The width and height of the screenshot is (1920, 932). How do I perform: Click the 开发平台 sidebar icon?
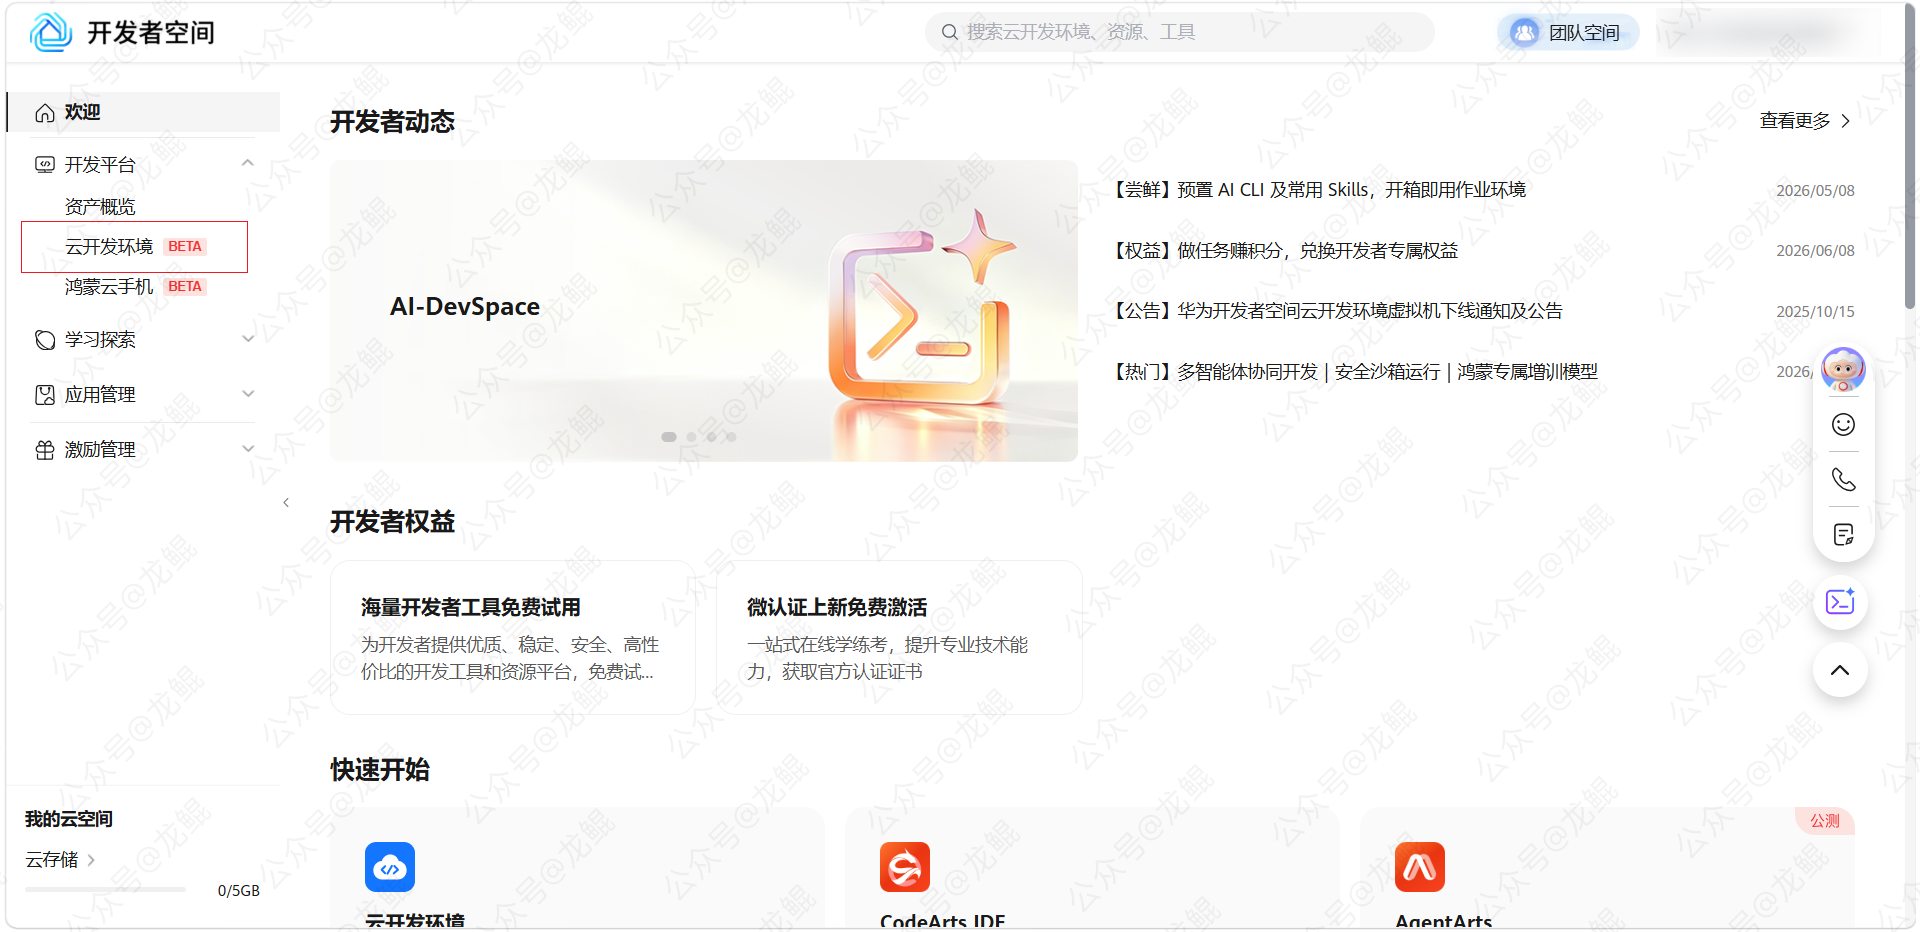45,165
